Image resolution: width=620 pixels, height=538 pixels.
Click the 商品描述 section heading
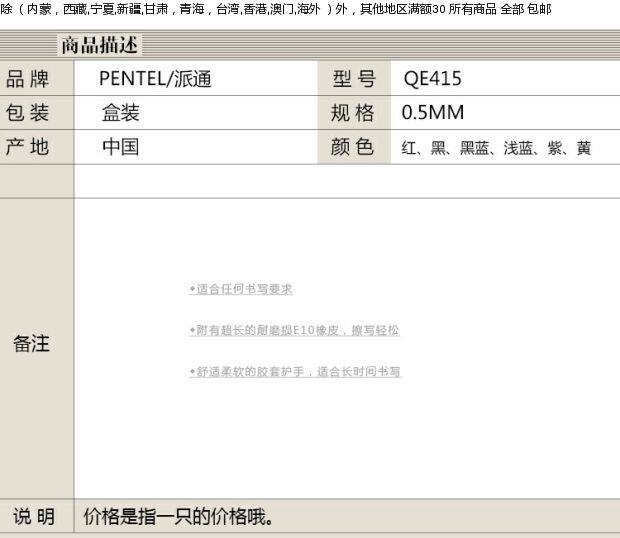[x=100, y=45]
